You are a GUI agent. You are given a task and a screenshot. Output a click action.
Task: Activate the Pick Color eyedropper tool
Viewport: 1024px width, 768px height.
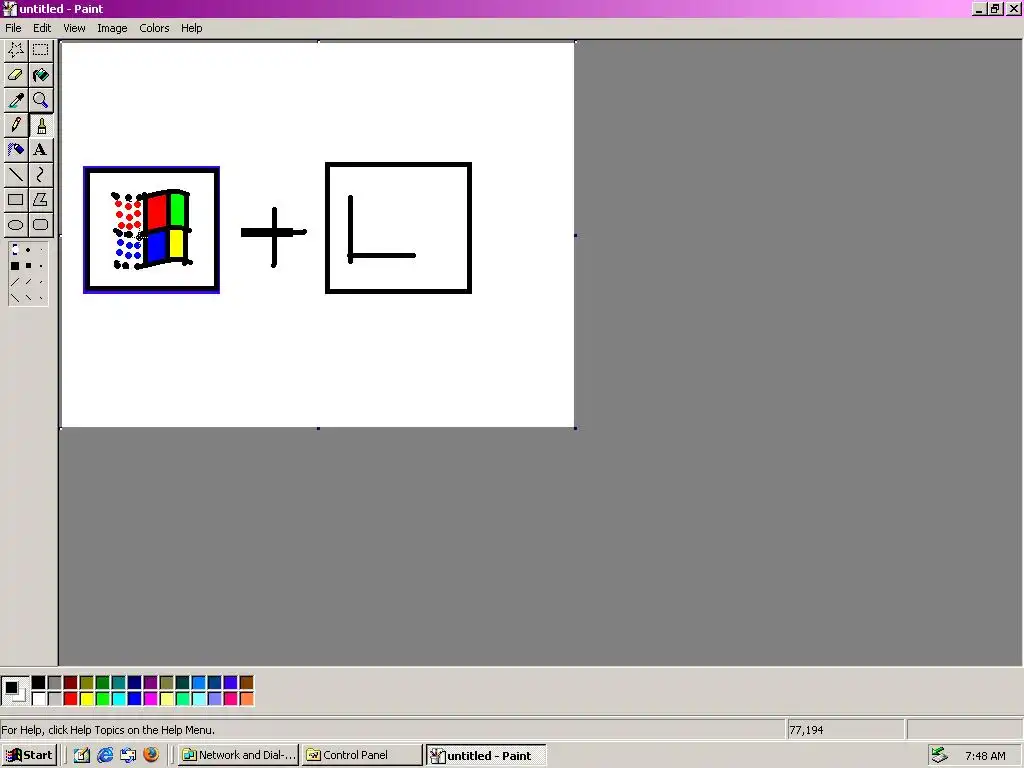click(16, 100)
